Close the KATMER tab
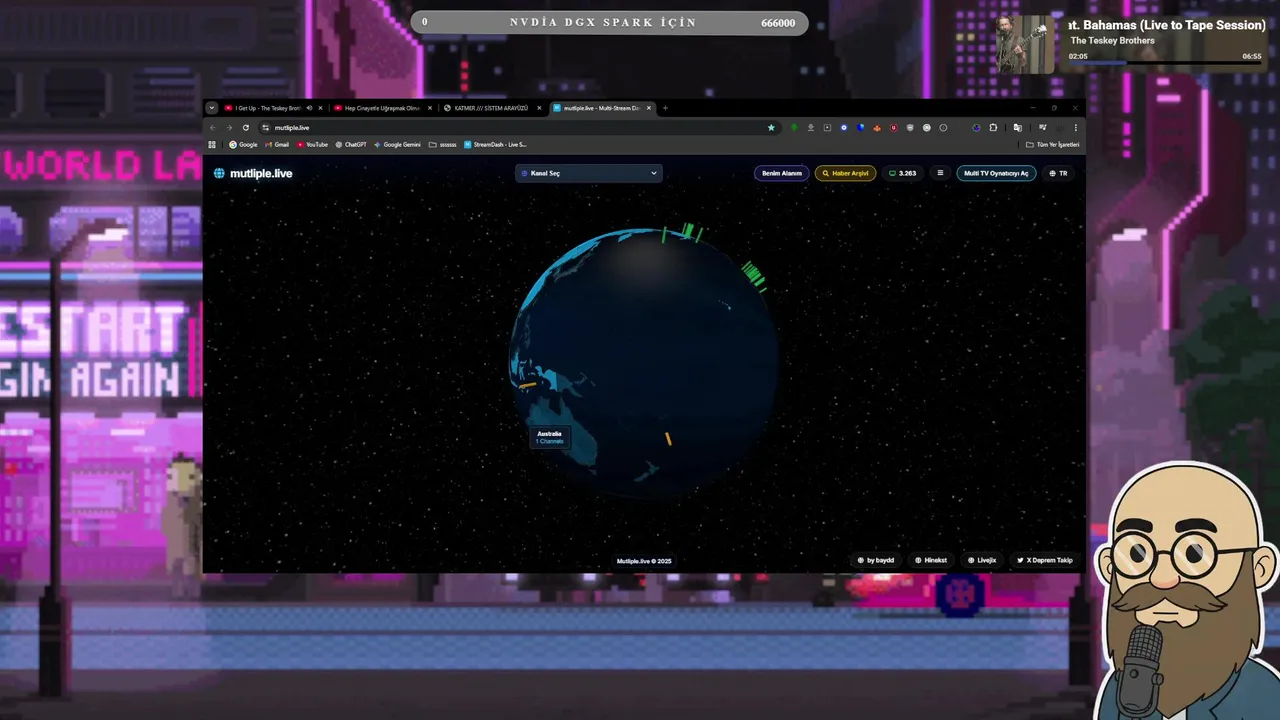Screen dimensions: 1280x720 tap(539, 108)
